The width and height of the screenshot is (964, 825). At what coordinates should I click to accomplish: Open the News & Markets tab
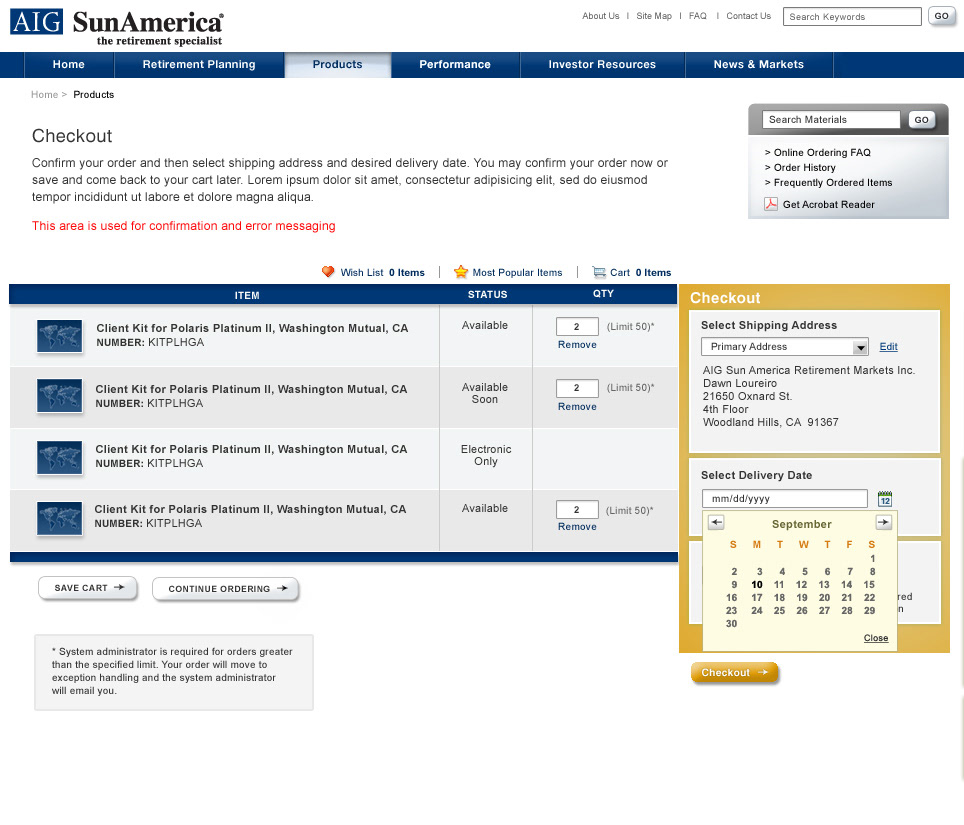tap(759, 65)
